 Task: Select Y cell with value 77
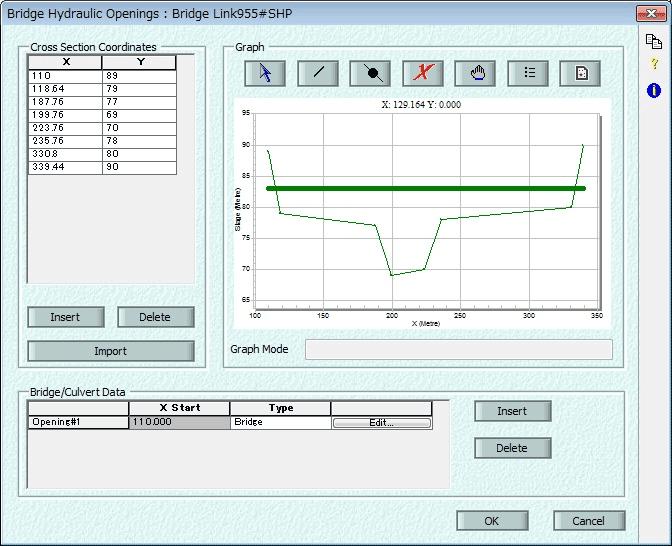click(139, 102)
